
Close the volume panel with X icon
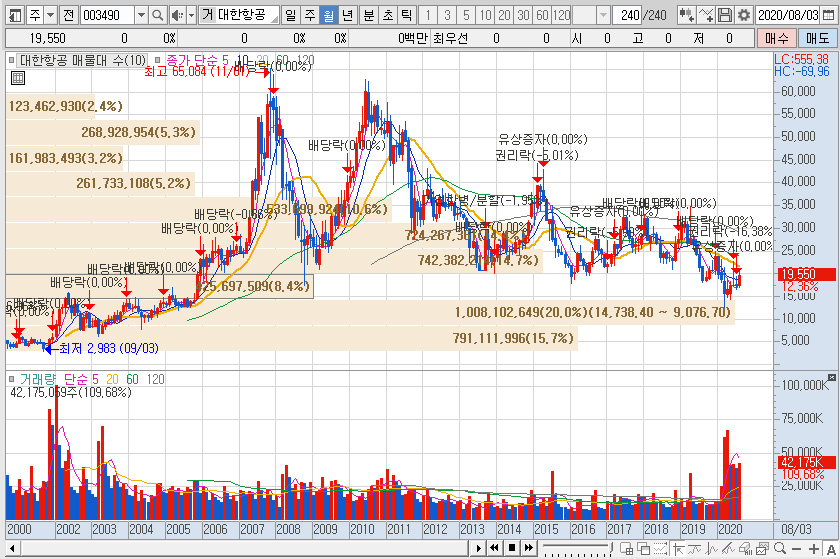[831, 377]
